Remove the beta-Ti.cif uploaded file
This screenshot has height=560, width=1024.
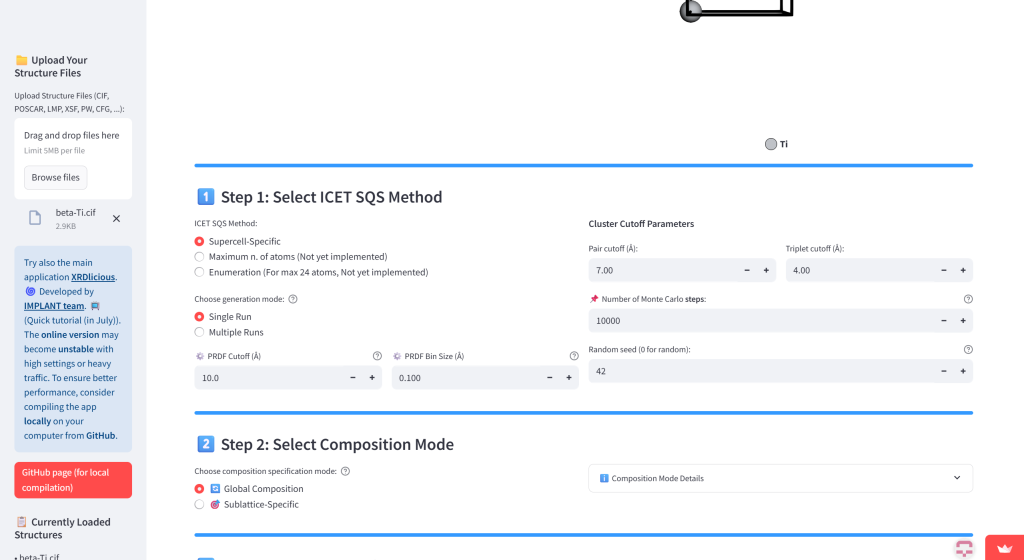(116, 219)
